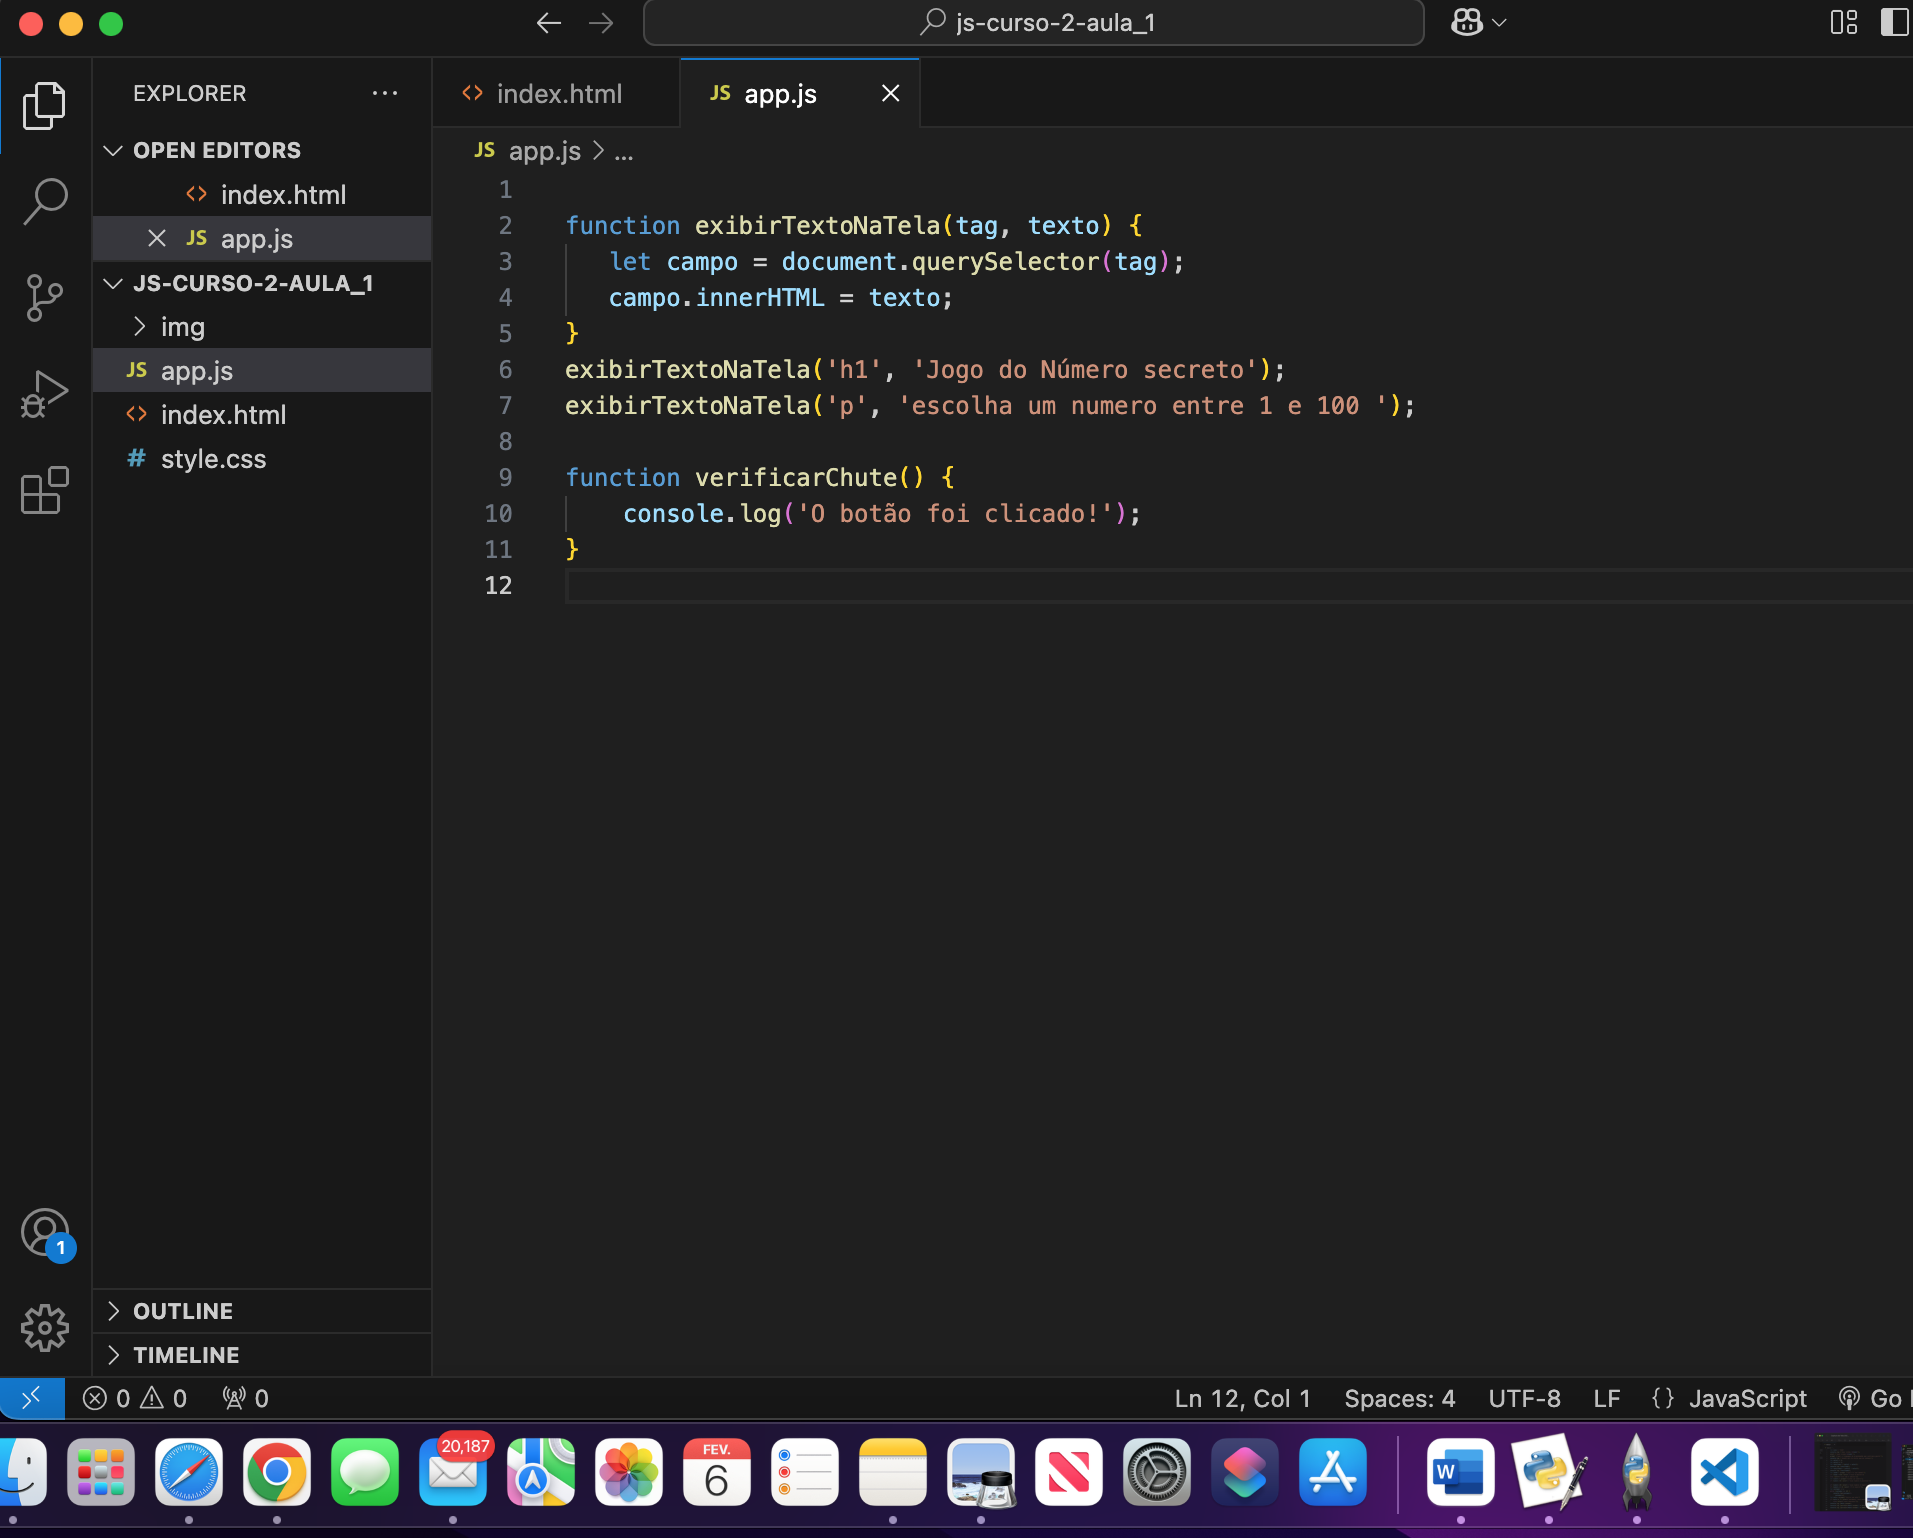Open index.html in the project tree
The image size is (1913, 1538).
coord(262,415)
